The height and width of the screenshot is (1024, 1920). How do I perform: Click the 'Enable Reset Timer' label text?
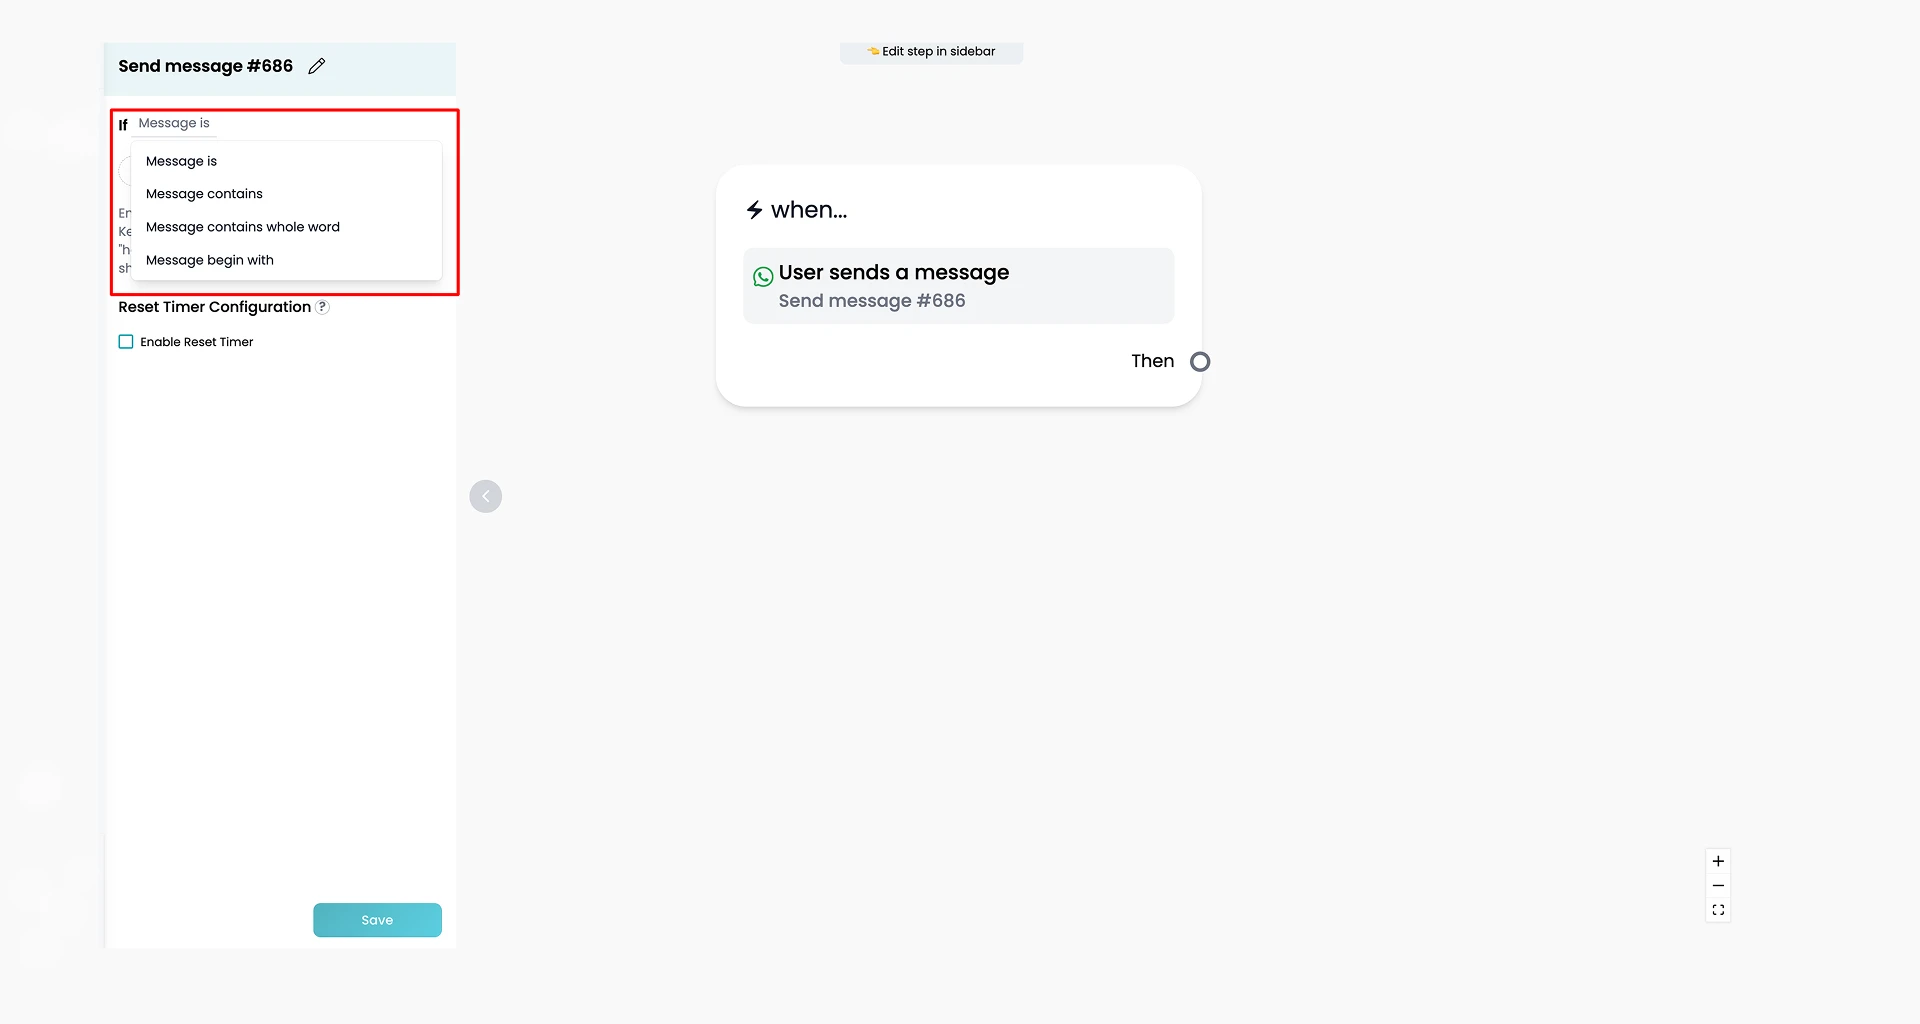pyautogui.click(x=196, y=342)
